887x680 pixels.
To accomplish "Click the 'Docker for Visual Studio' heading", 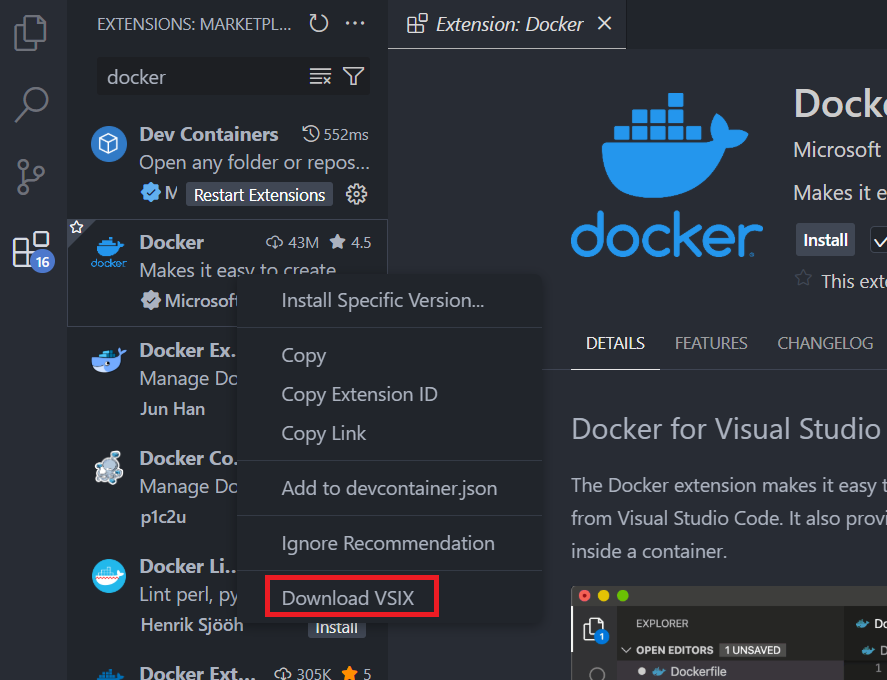I will click(x=726, y=428).
